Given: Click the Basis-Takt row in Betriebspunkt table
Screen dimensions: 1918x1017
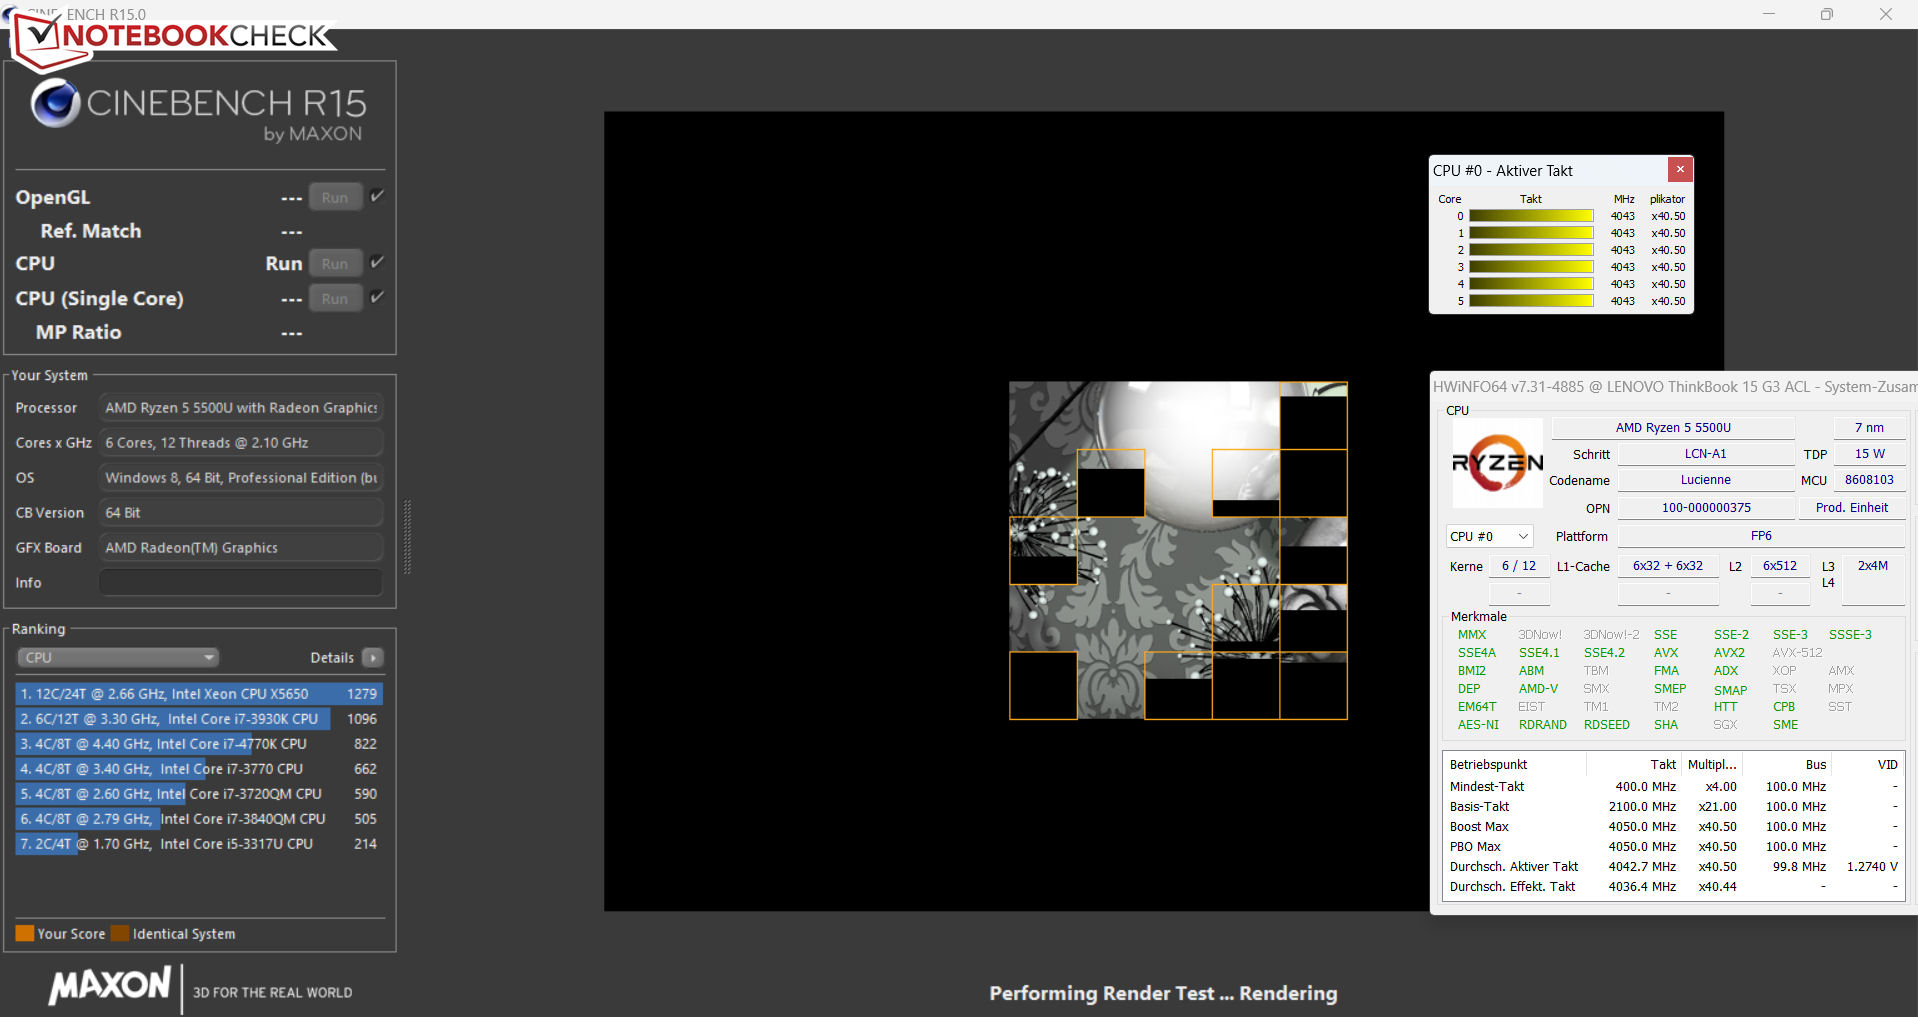Looking at the screenshot, I should point(1673,807).
